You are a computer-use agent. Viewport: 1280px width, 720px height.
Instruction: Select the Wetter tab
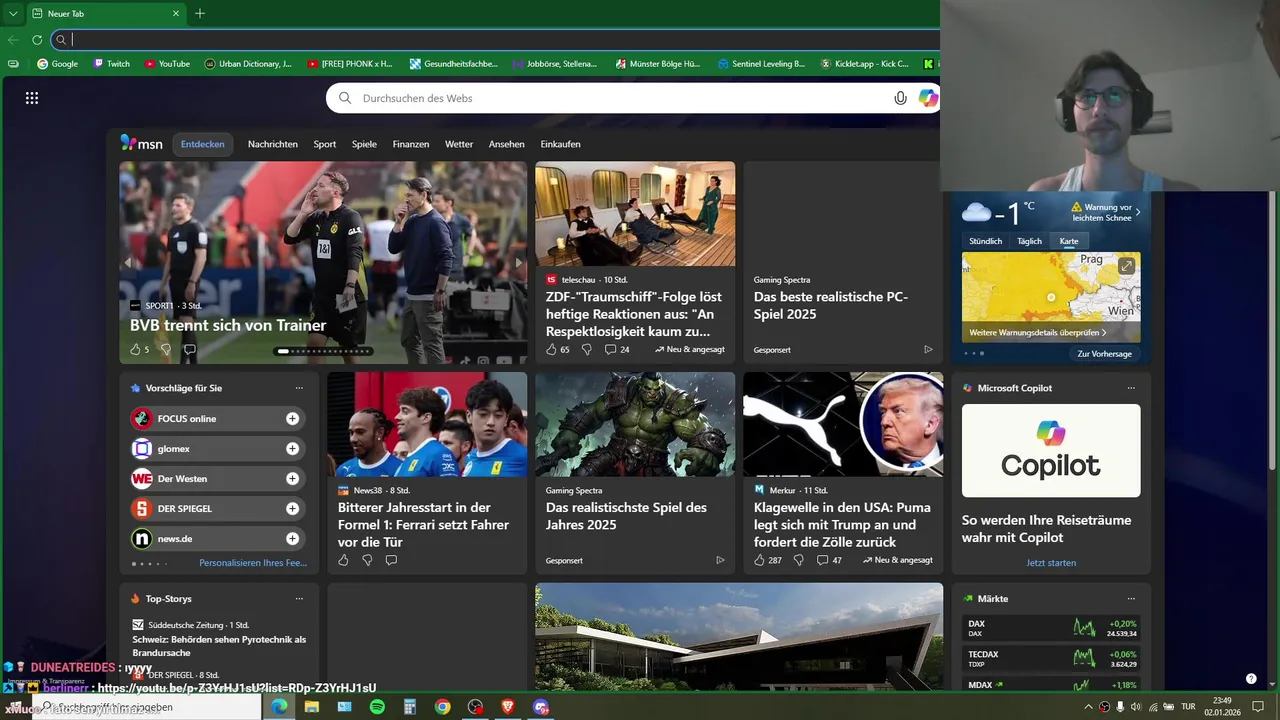click(459, 144)
